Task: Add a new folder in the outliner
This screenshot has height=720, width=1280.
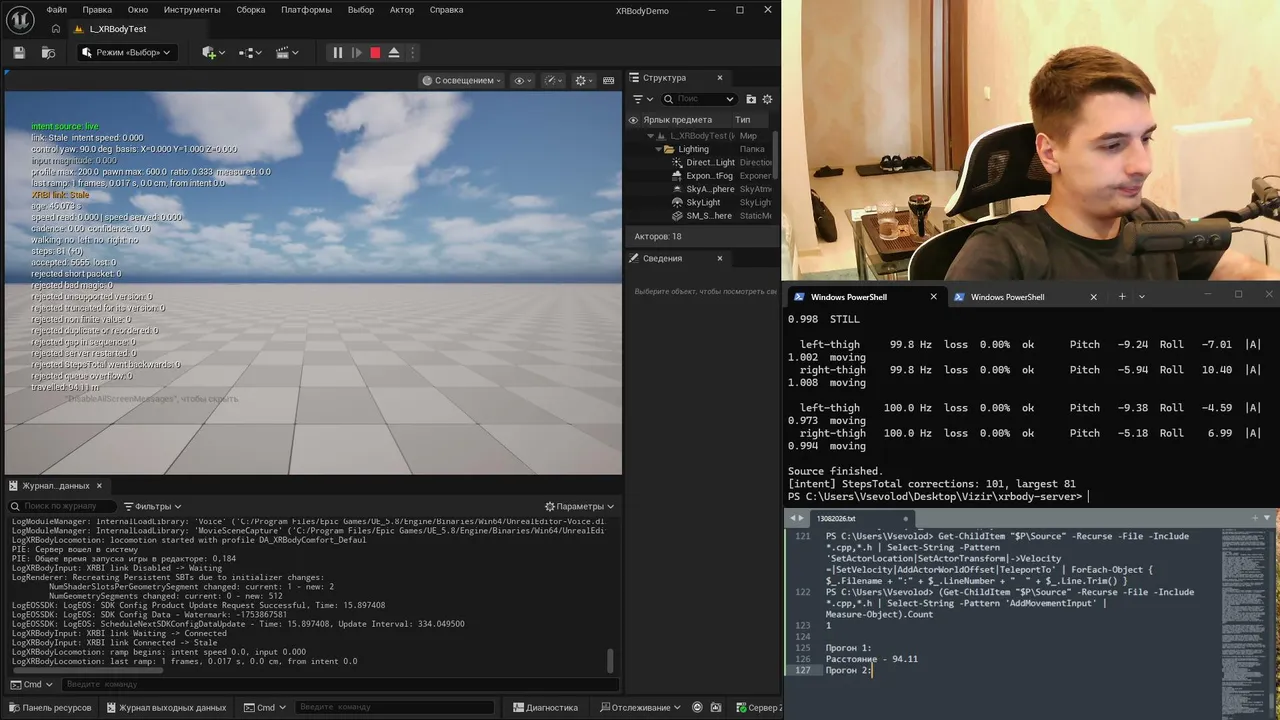Action: point(751,99)
